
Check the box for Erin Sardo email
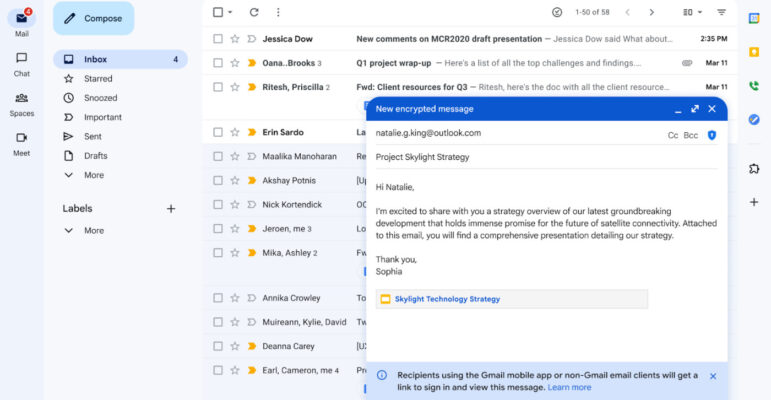218,132
